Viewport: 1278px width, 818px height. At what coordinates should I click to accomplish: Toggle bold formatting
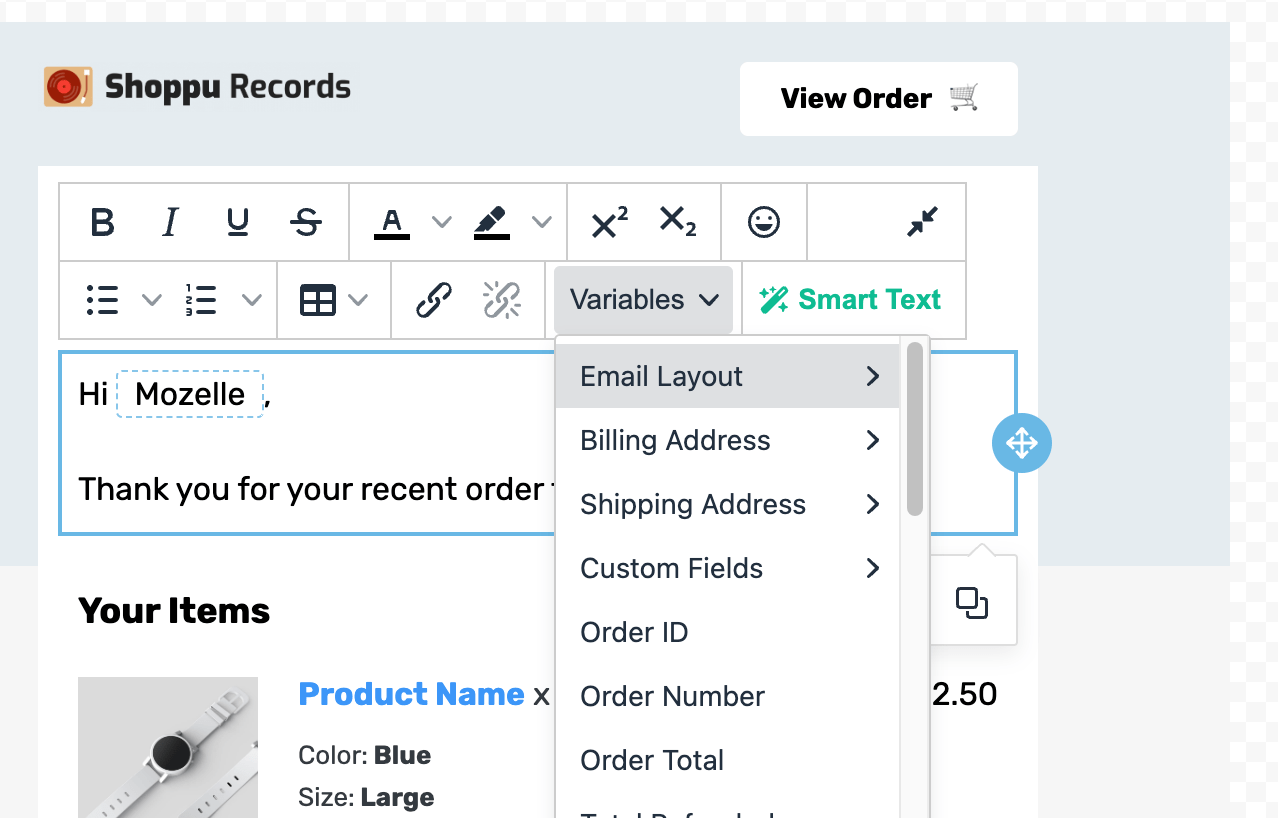click(101, 222)
